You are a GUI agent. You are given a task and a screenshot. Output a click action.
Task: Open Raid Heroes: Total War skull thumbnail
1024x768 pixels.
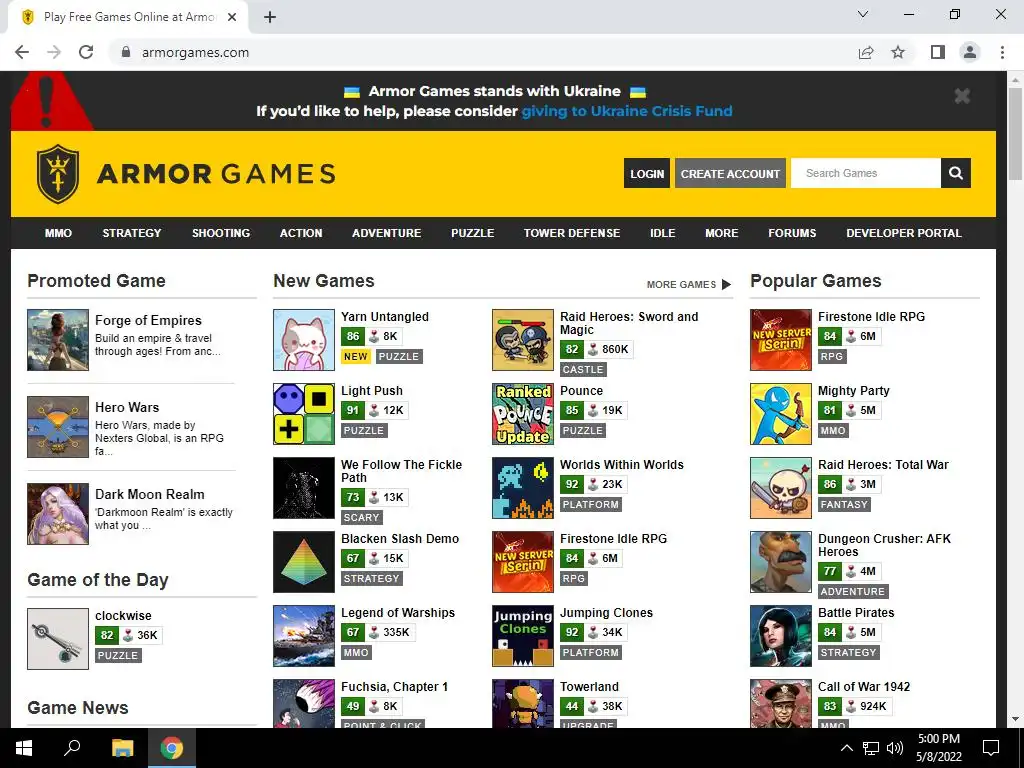pyautogui.click(x=780, y=488)
